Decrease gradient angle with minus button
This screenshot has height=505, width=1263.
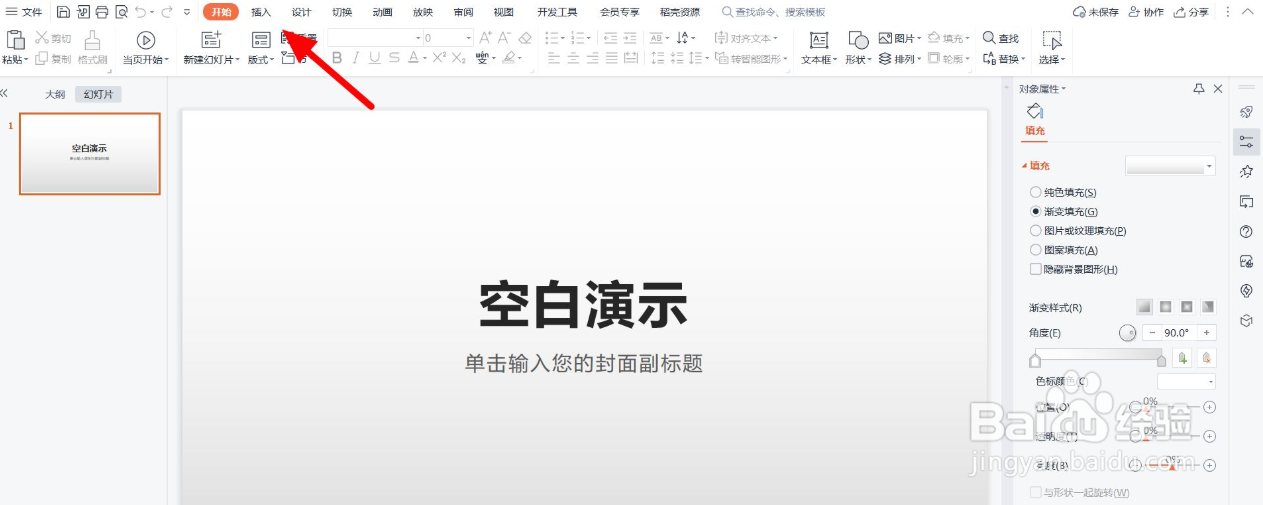pos(1152,333)
